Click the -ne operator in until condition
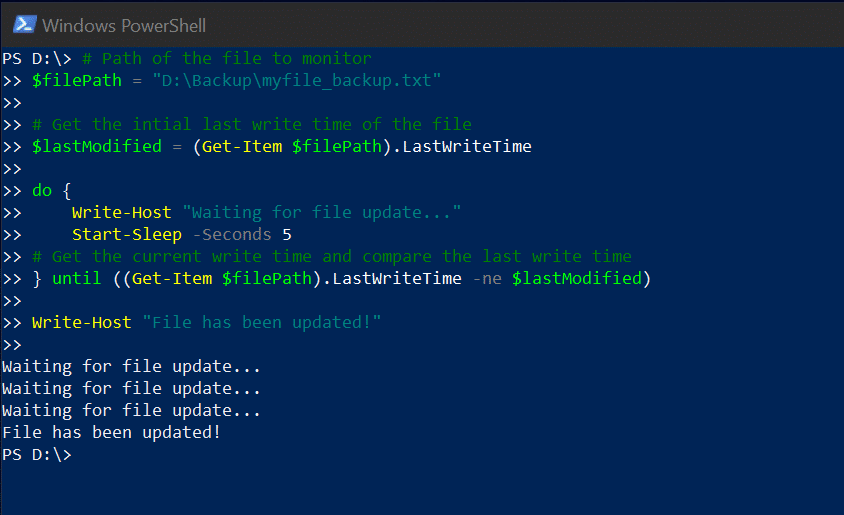The width and height of the screenshot is (844, 515). coord(487,278)
